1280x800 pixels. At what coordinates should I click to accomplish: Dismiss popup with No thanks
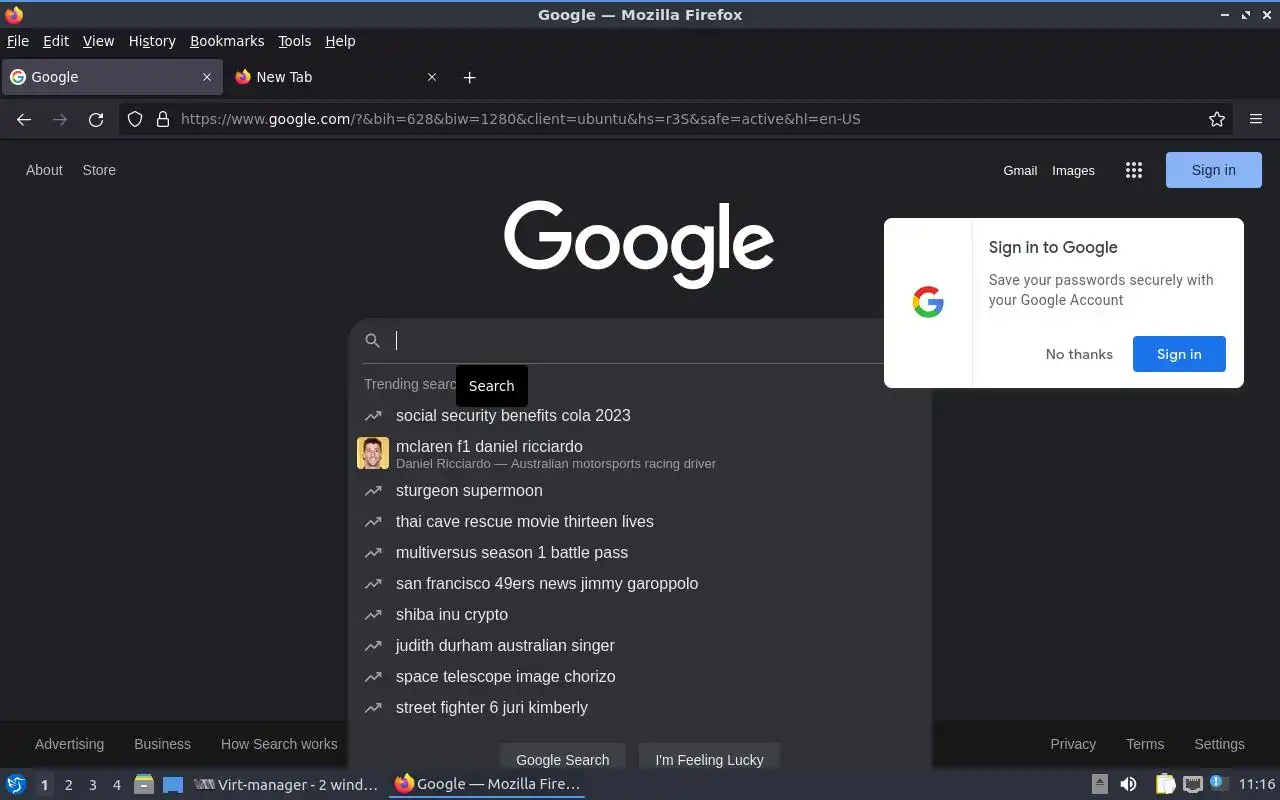1079,354
